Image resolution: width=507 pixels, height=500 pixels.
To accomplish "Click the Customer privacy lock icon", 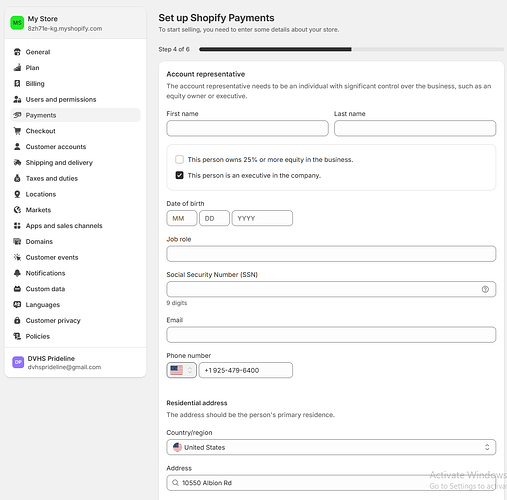I will click(17, 320).
